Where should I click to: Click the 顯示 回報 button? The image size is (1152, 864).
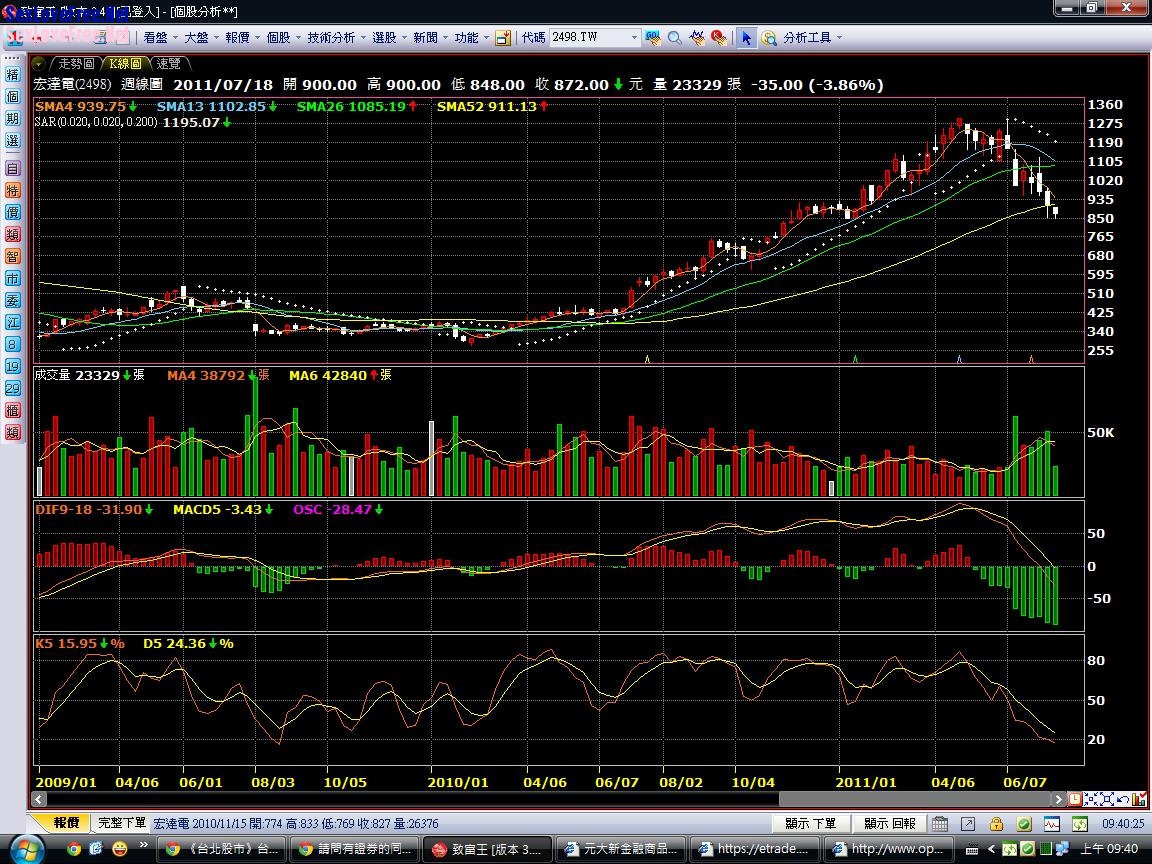click(x=889, y=824)
